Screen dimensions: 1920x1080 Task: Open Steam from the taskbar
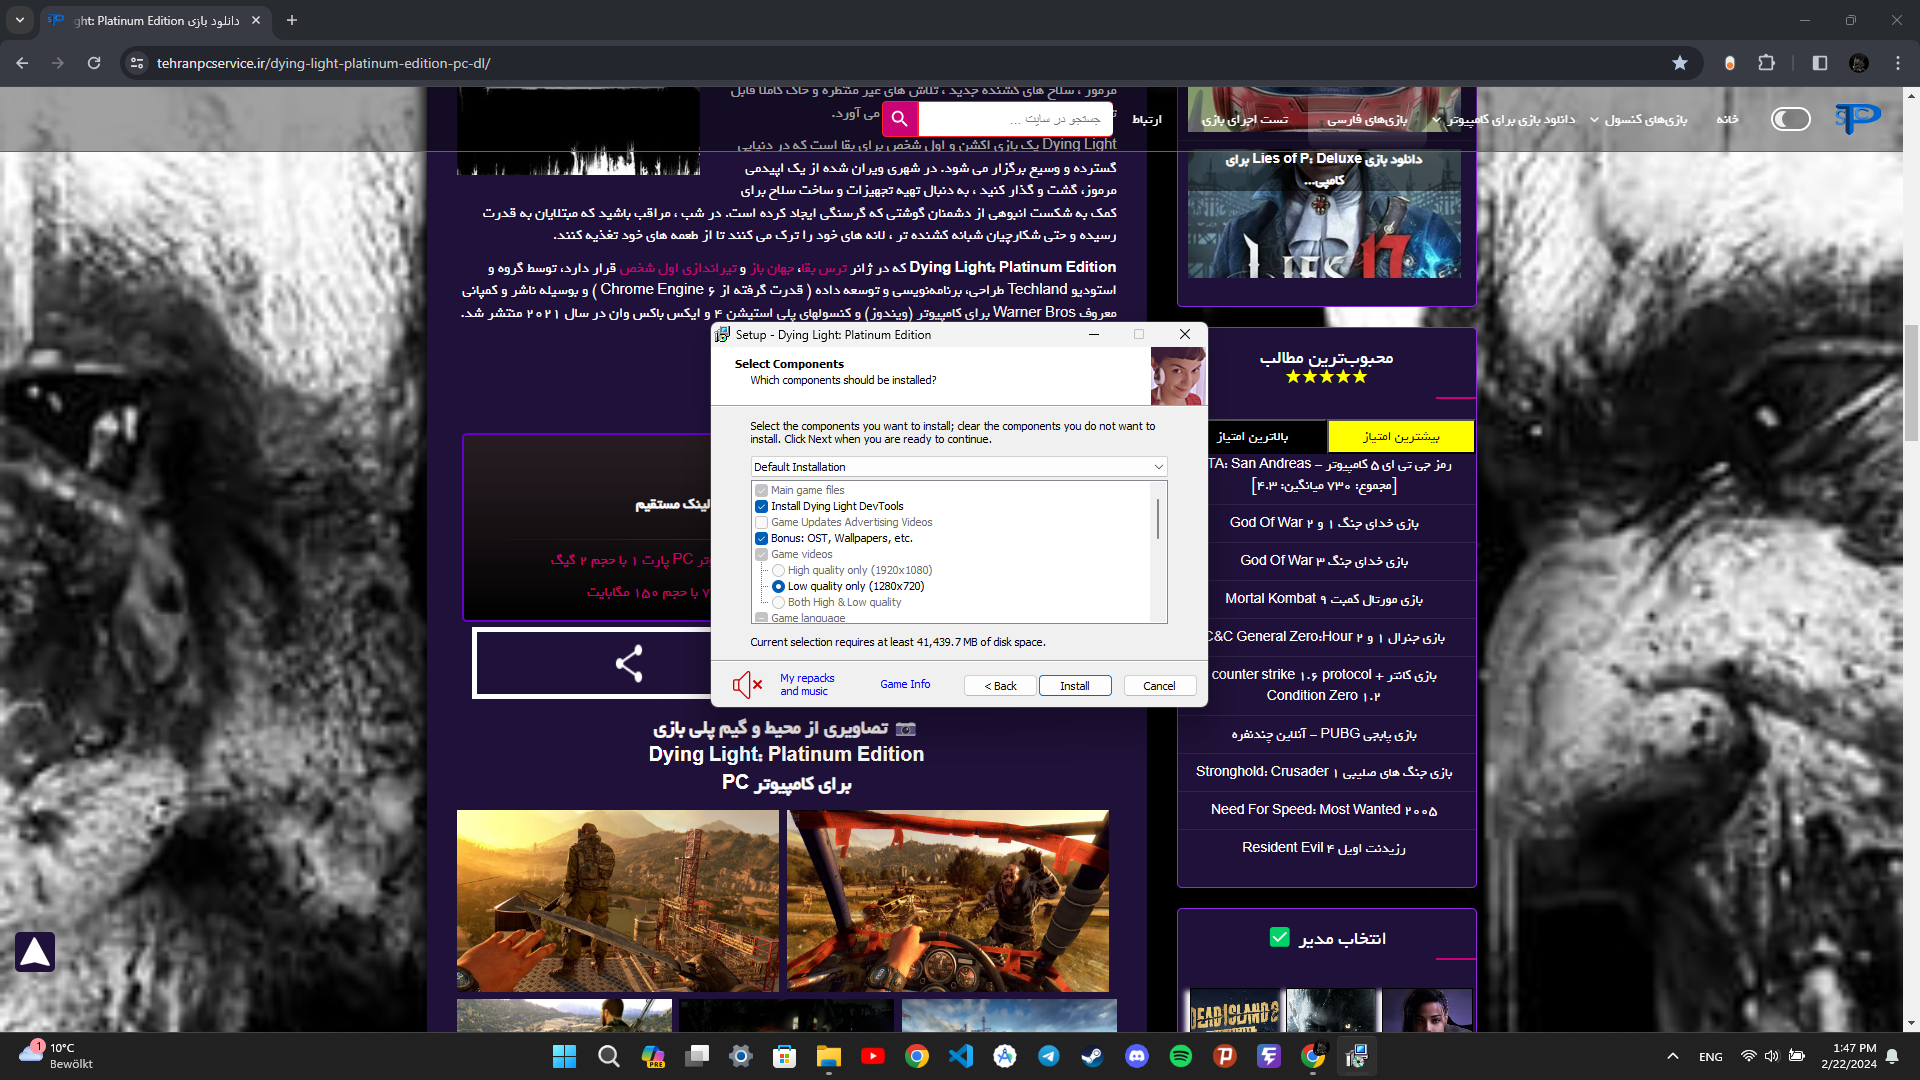pos(1093,1056)
